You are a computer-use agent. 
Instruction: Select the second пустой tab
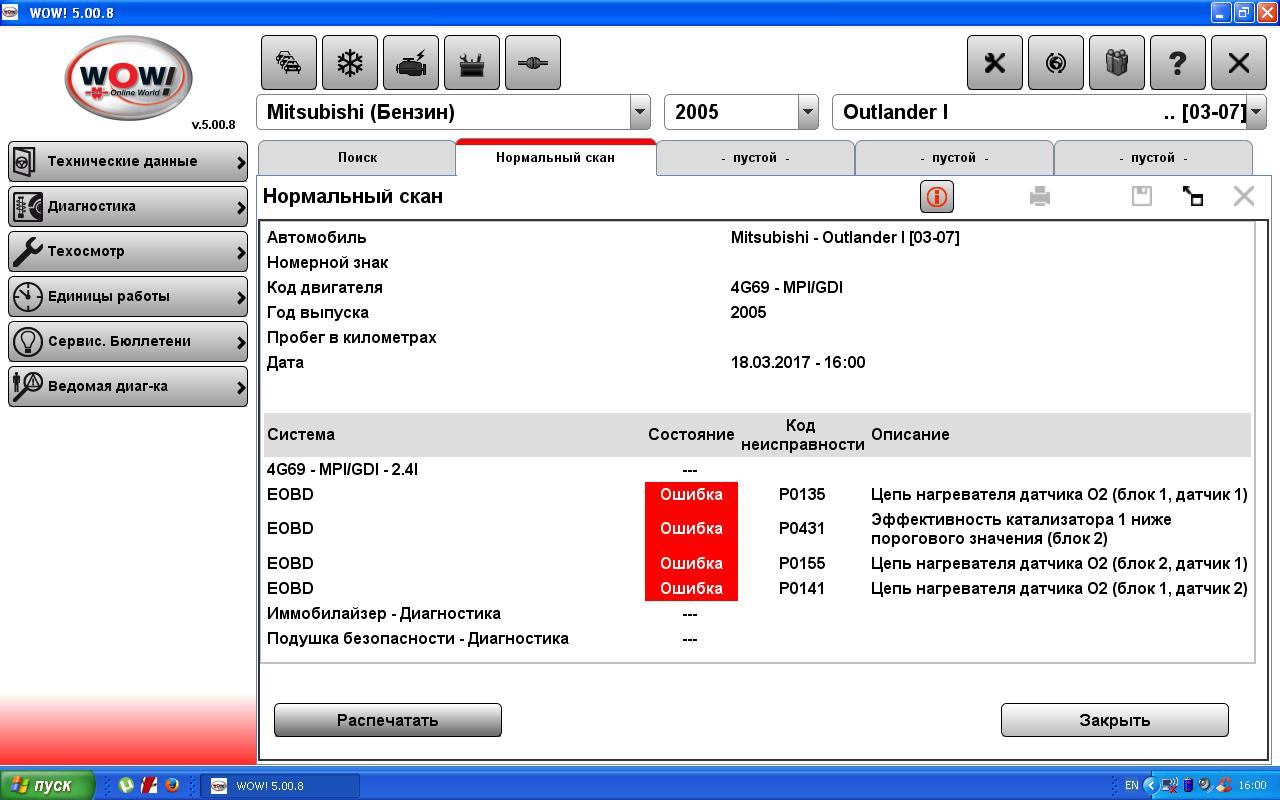click(x=954, y=158)
